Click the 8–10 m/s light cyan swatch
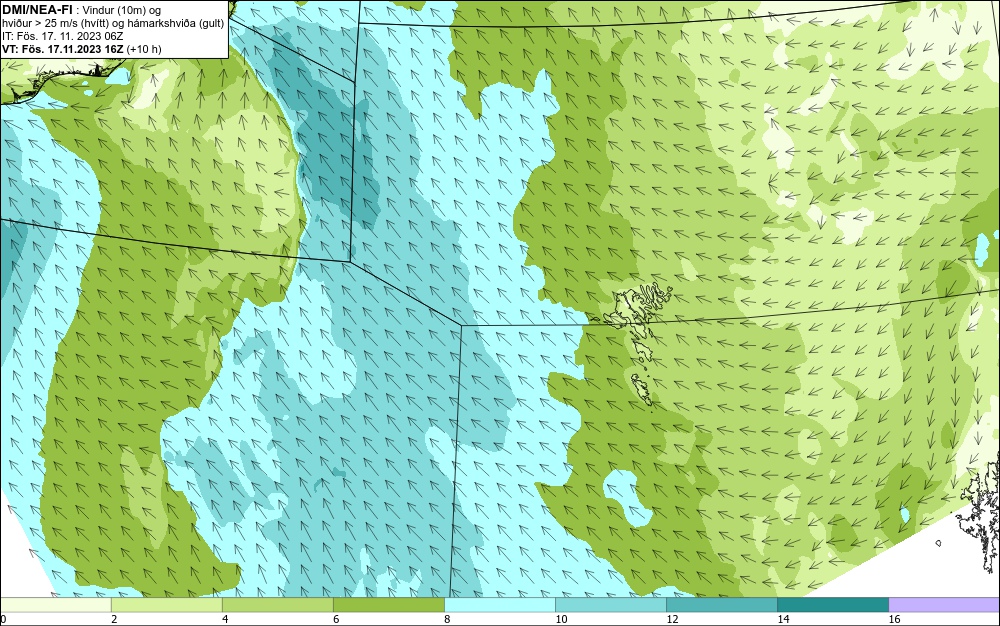 point(499,605)
